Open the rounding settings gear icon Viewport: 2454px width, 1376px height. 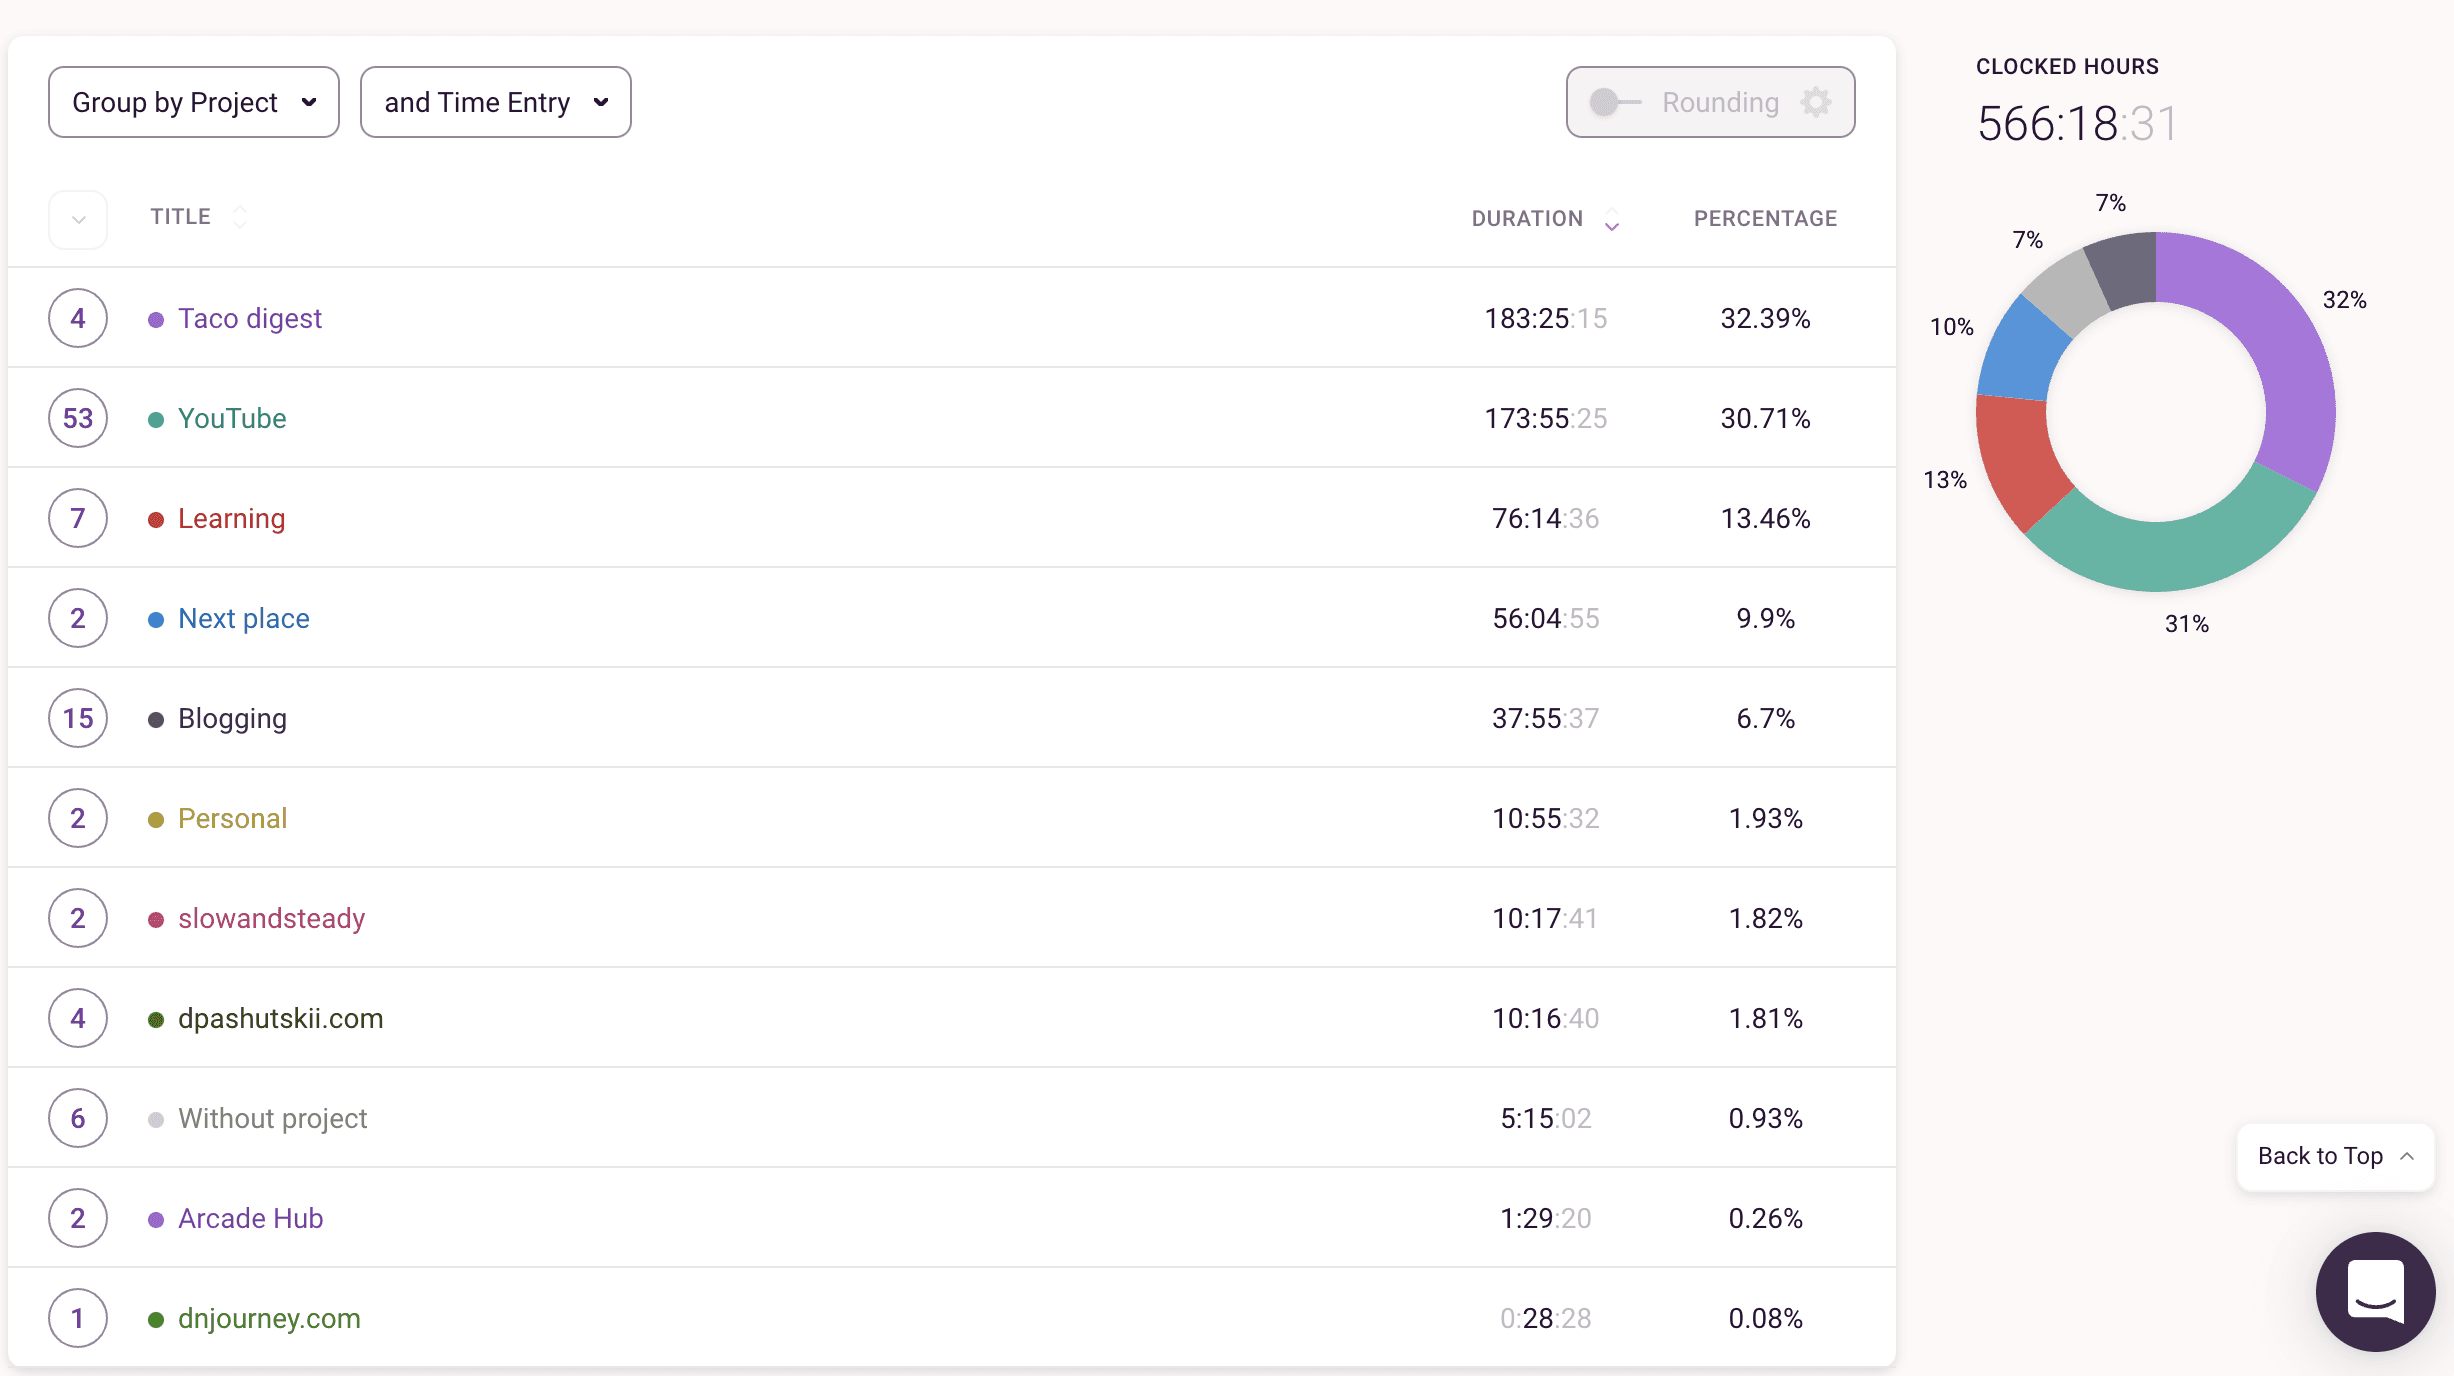point(1817,101)
